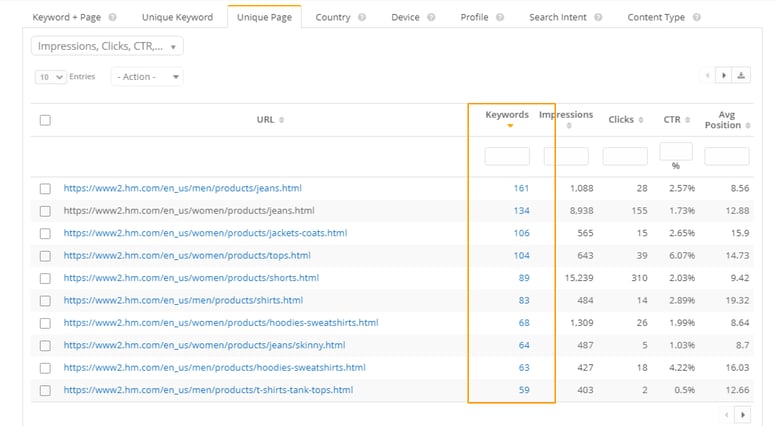Open the Action dropdown
The image size is (777, 426).
(x=147, y=77)
